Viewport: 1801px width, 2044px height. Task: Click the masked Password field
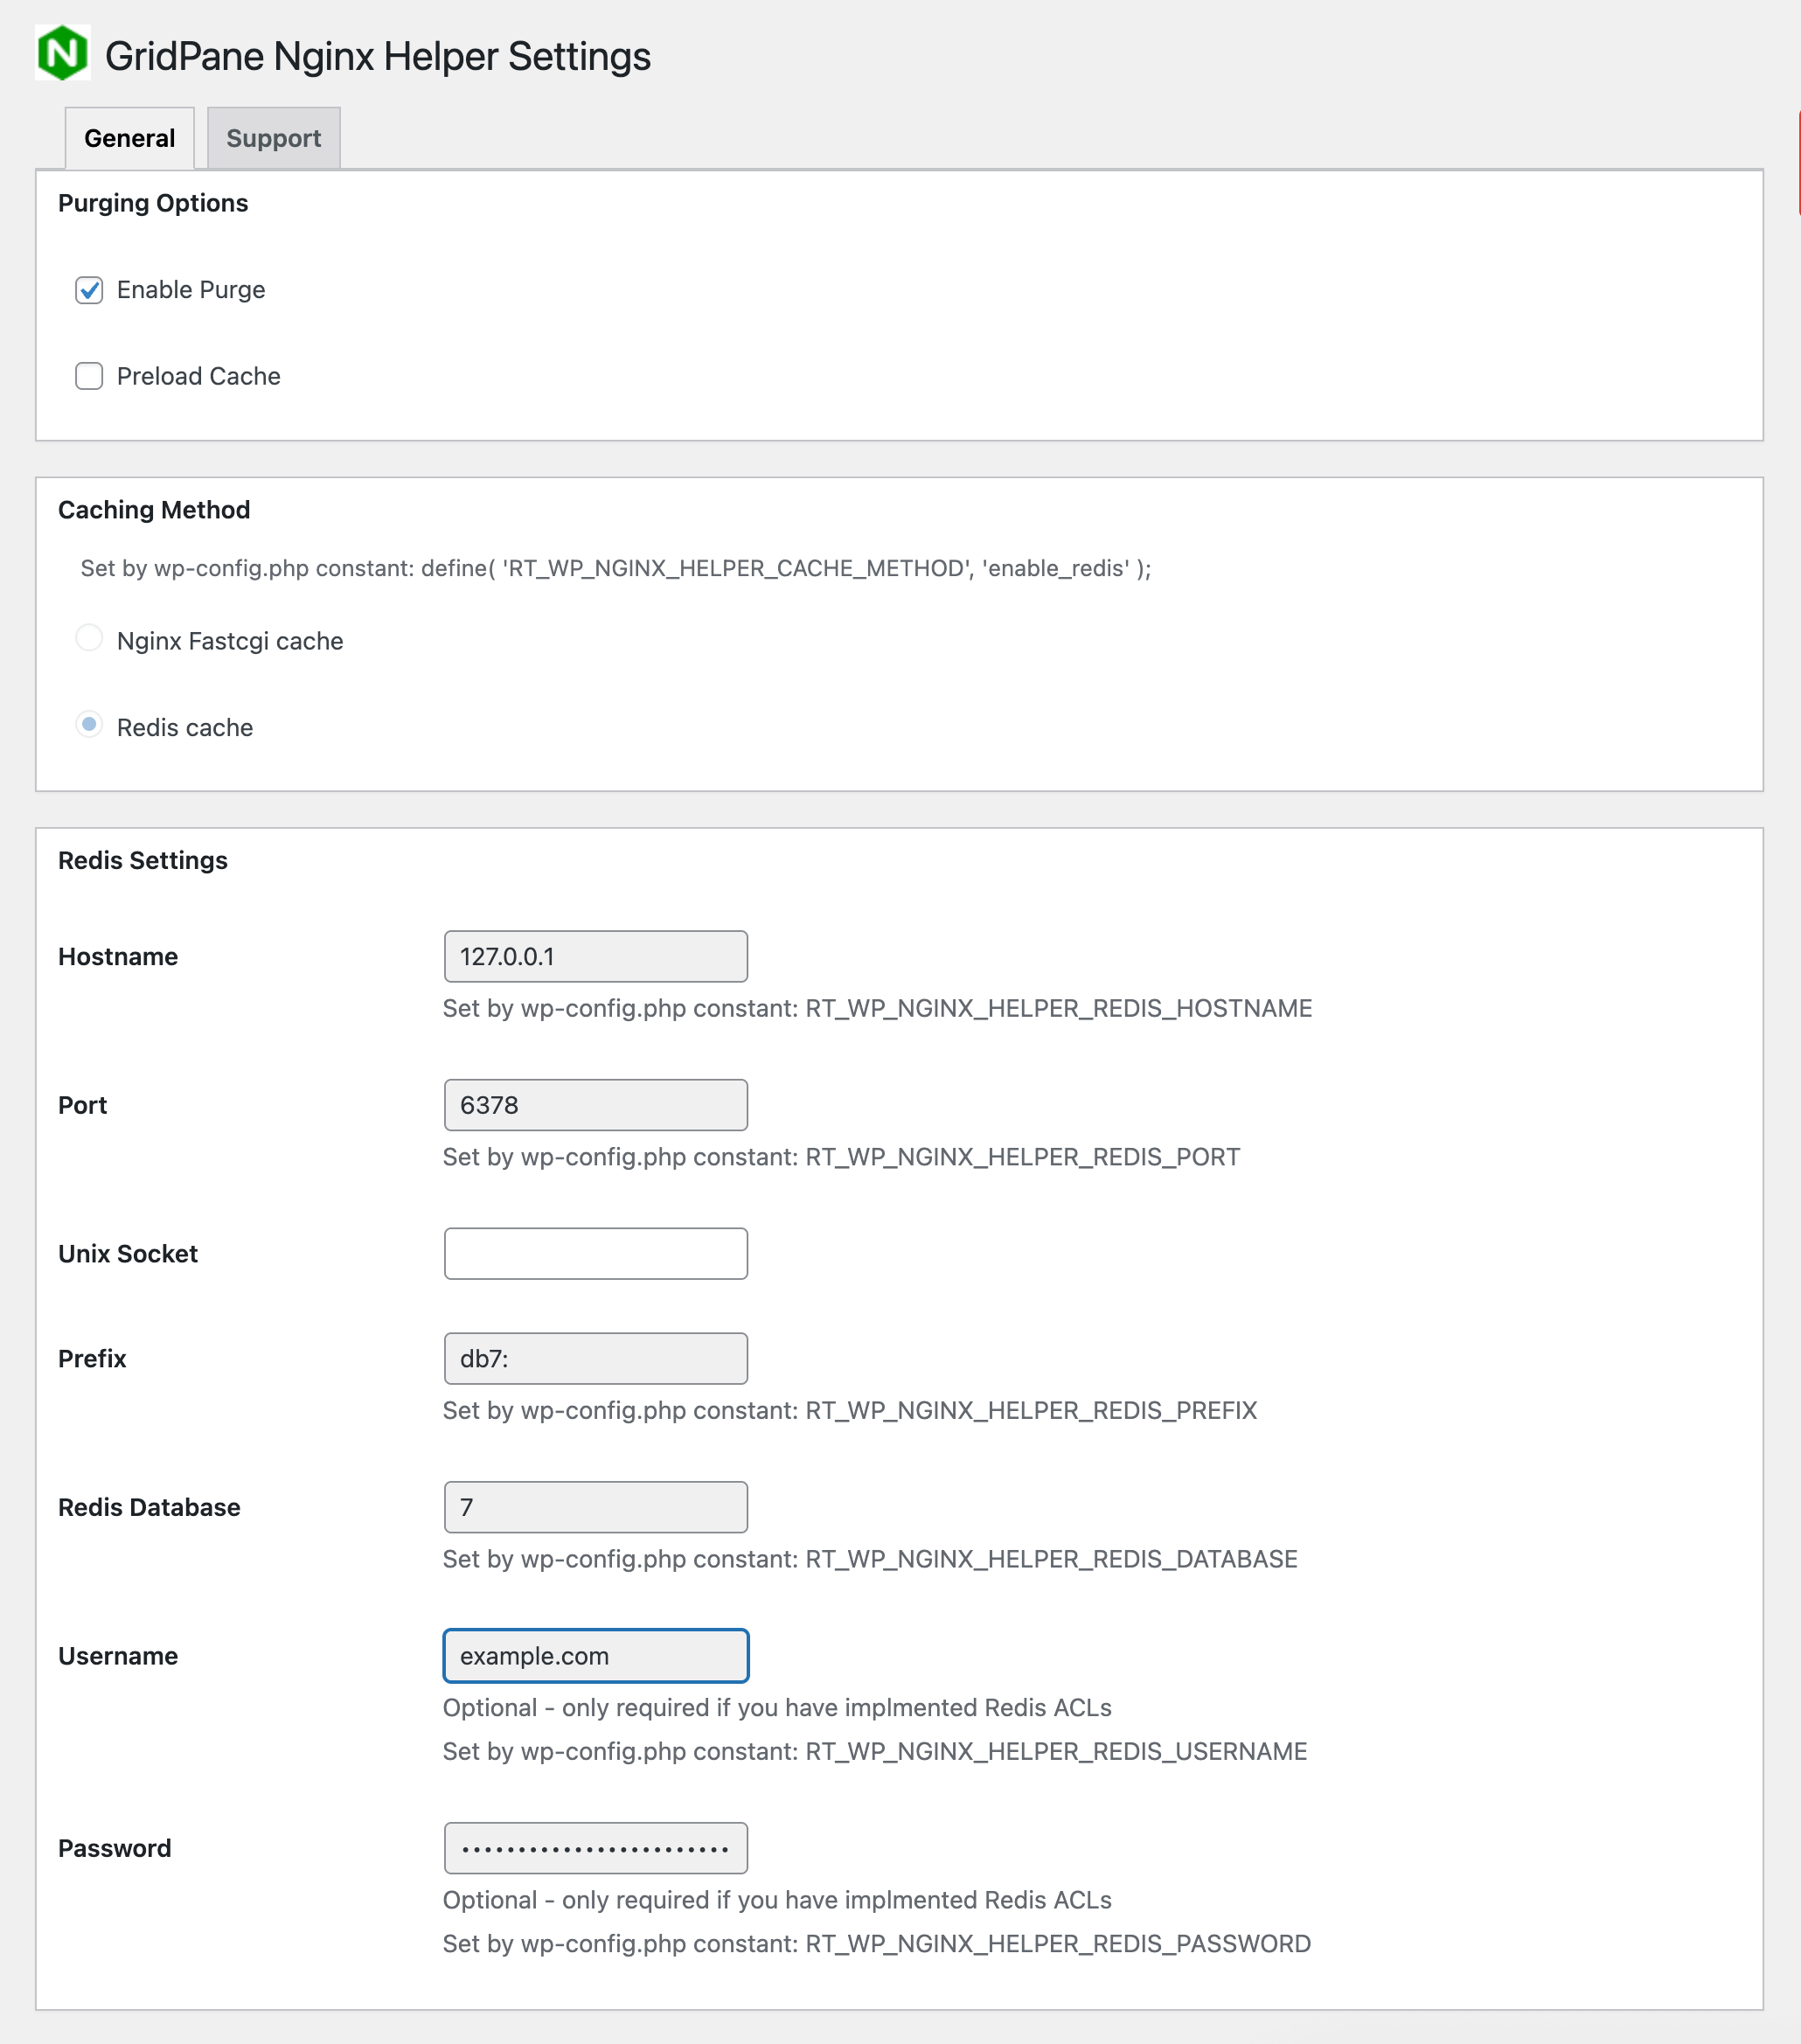tap(595, 1848)
